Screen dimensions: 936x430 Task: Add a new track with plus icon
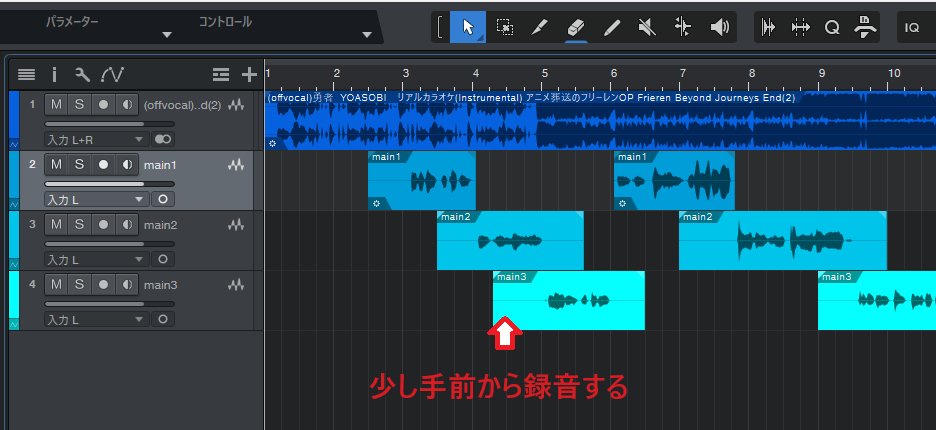click(248, 75)
